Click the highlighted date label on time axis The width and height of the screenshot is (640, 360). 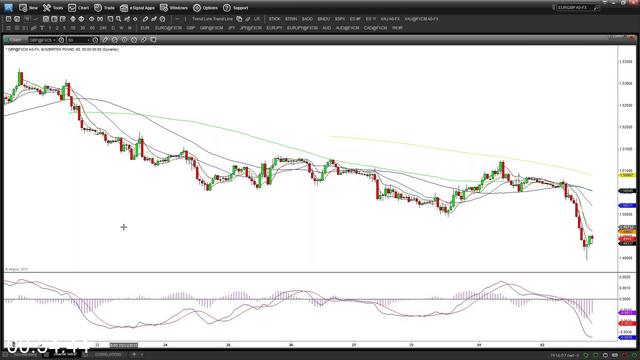click(x=124, y=345)
